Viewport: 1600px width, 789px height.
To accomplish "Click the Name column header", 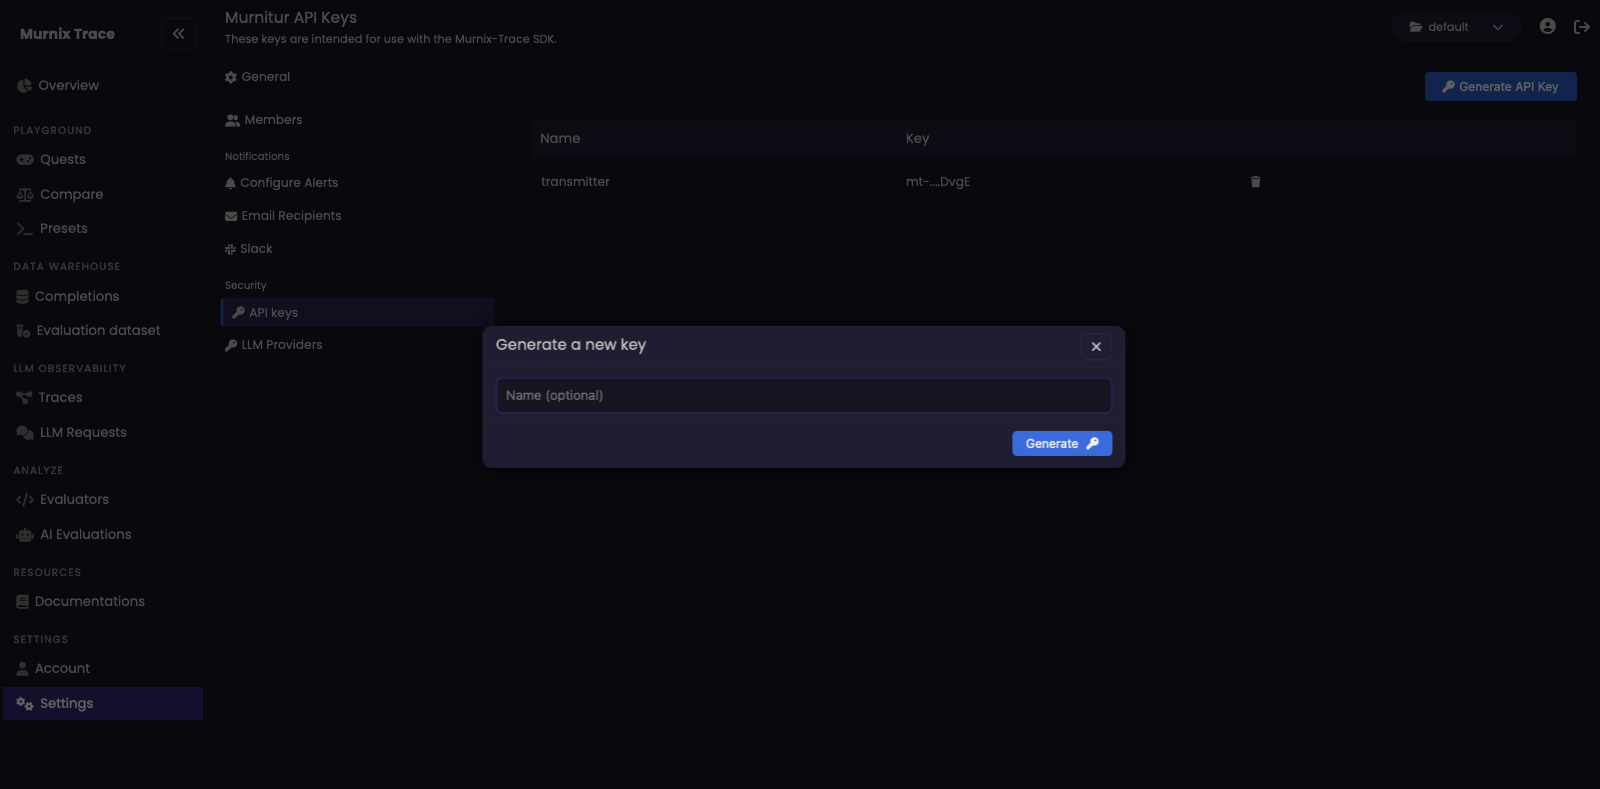I will [560, 139].
